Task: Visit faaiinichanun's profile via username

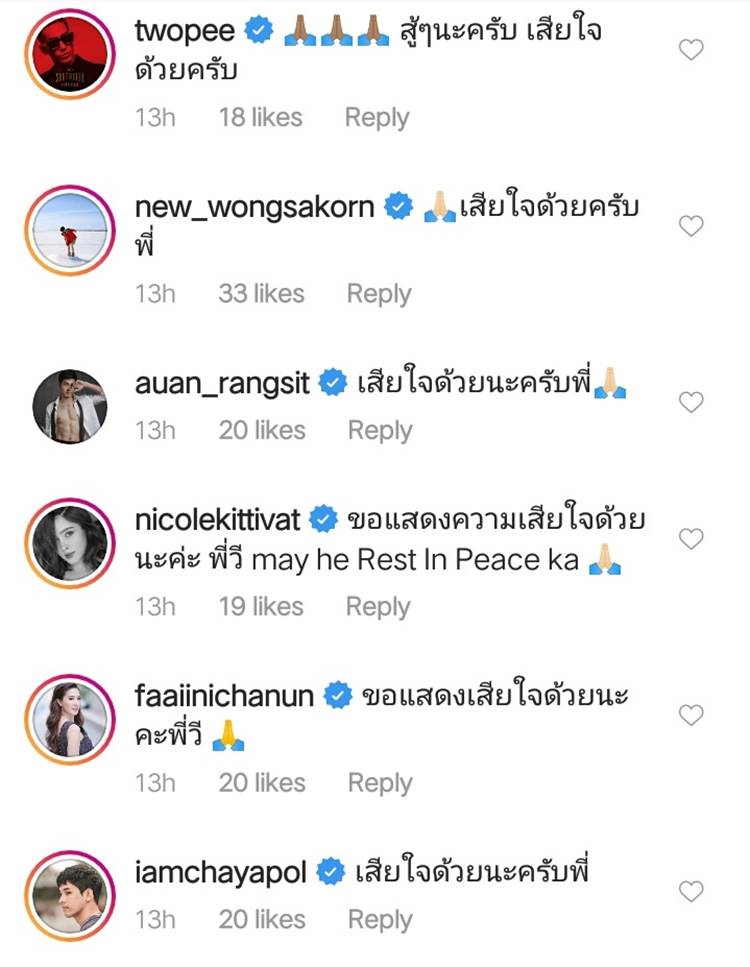Action: (x=225, y=695)
